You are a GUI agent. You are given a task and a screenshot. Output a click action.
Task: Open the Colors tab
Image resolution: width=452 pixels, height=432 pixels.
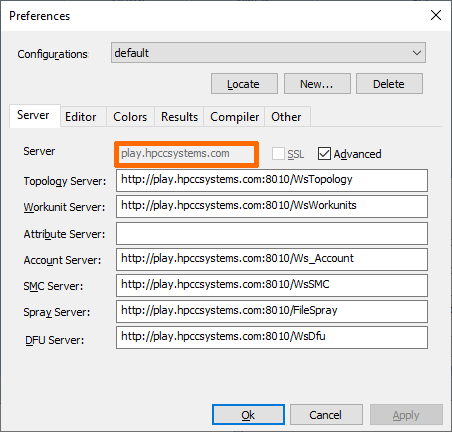[130, 117]
